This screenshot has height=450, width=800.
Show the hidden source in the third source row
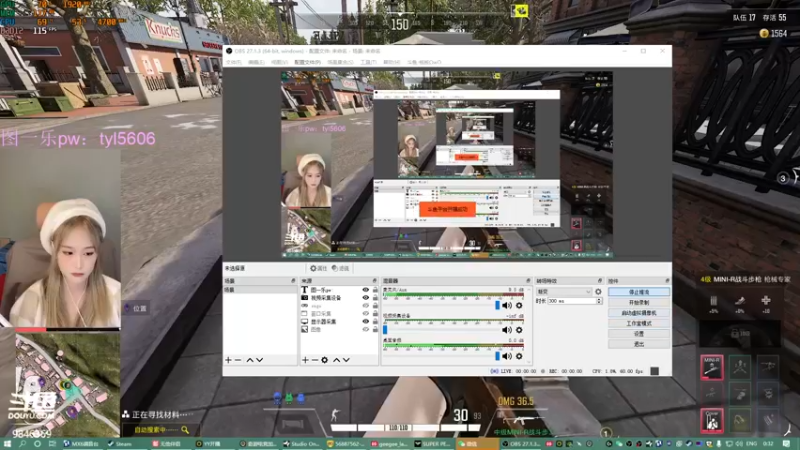[365, 306]
